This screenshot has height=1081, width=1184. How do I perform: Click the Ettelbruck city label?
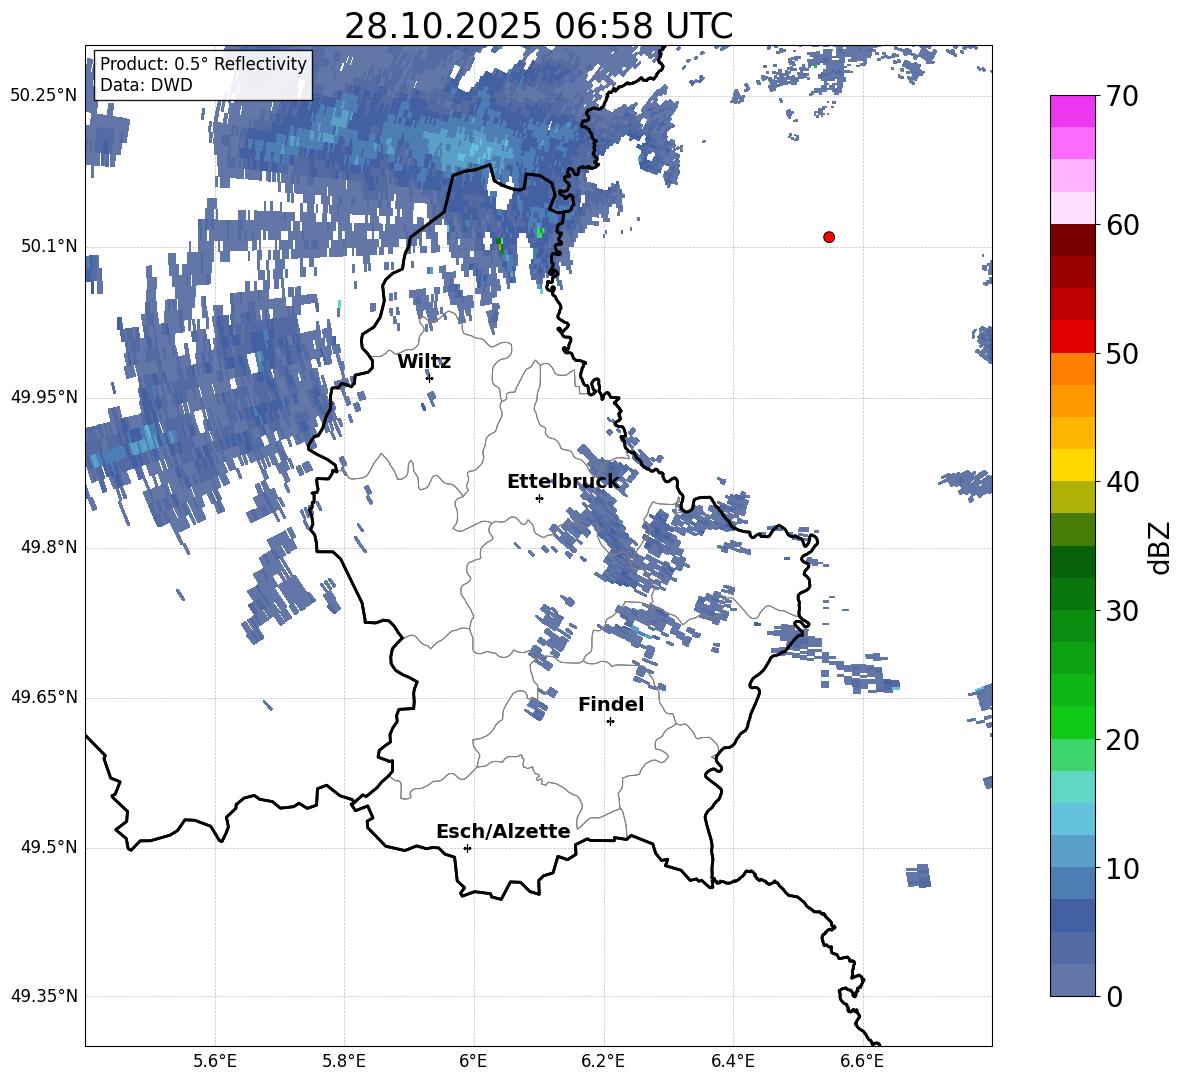563,482
